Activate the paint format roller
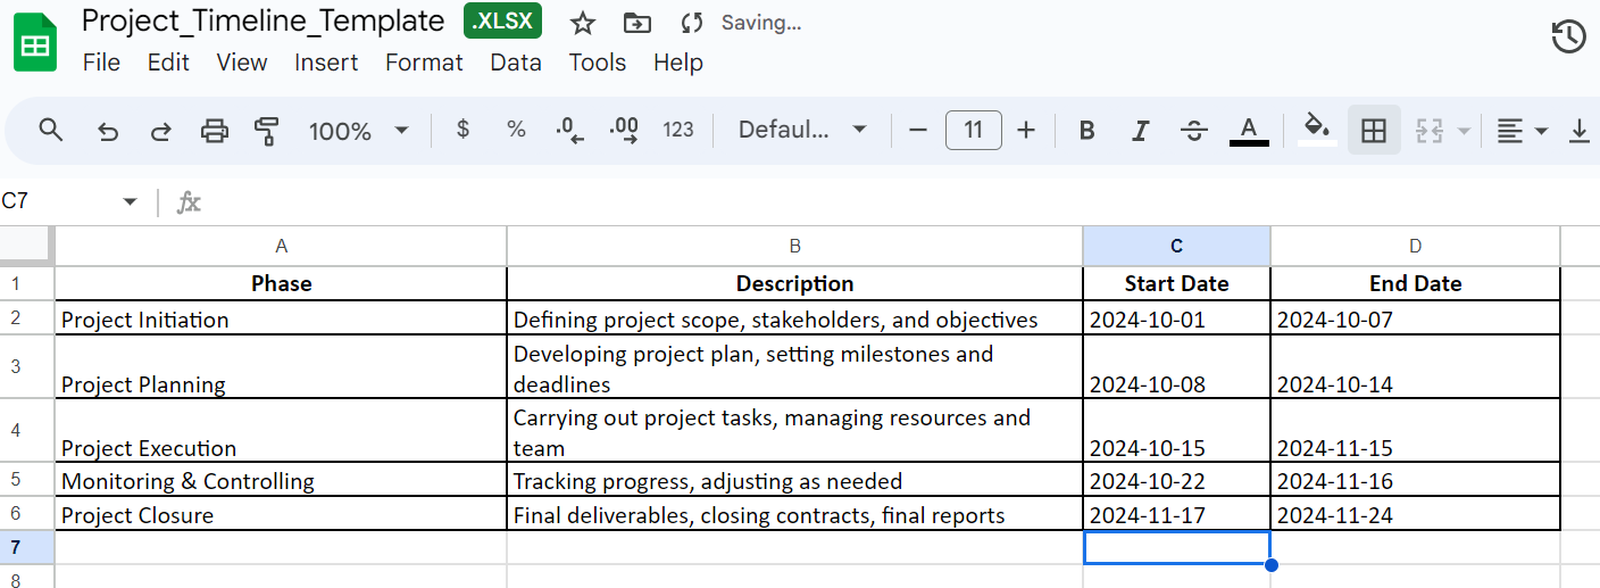1600x588 pixels. coord(266,131)
